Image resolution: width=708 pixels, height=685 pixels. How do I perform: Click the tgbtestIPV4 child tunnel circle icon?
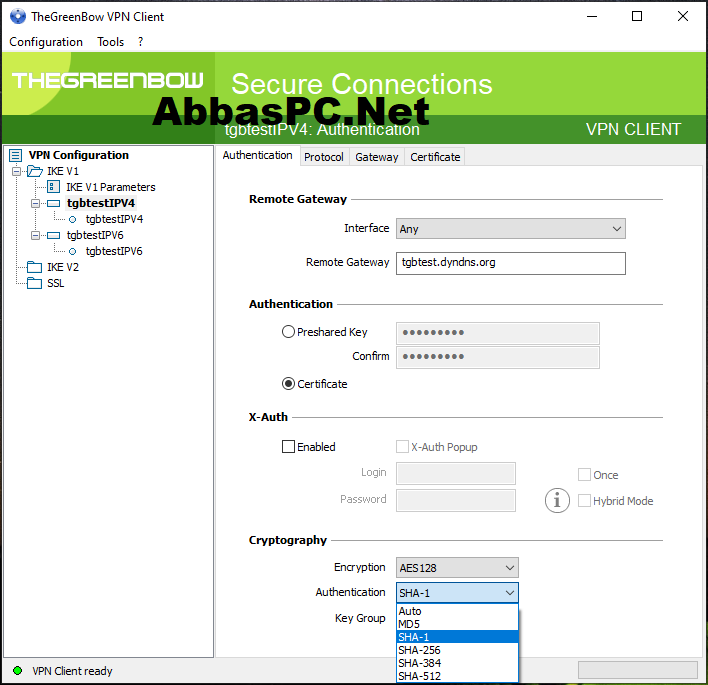72,219
